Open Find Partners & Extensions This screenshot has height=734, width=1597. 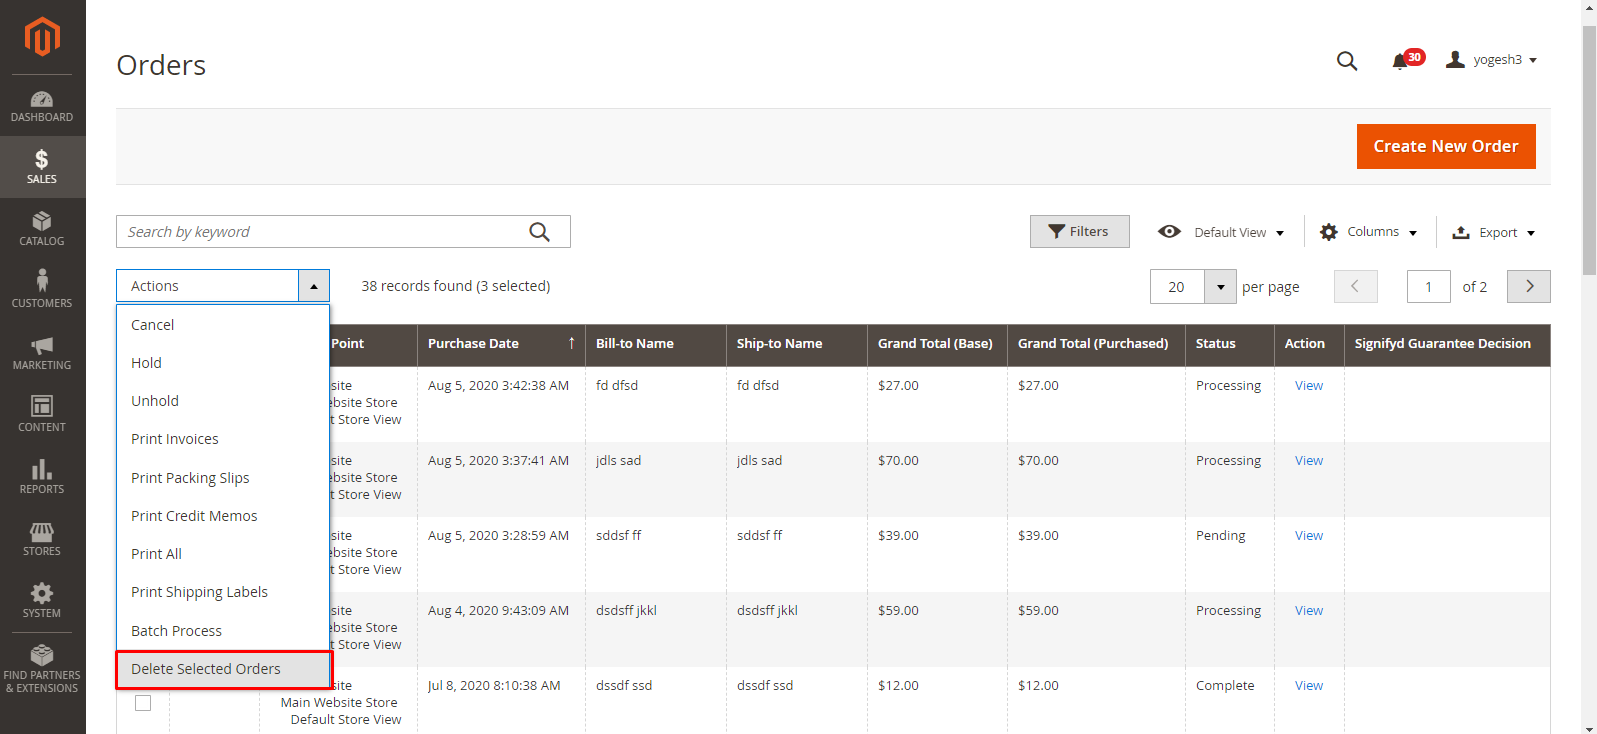click(x=42, y=669)
